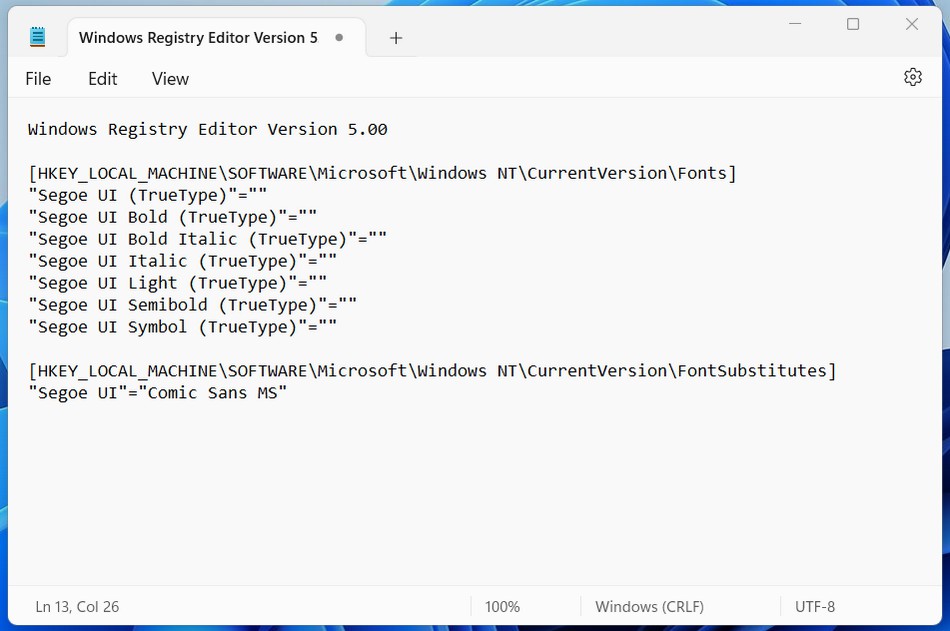
Task: Click the "Segoe UI Light (TrueType)" line
Action: click(177, 283)
